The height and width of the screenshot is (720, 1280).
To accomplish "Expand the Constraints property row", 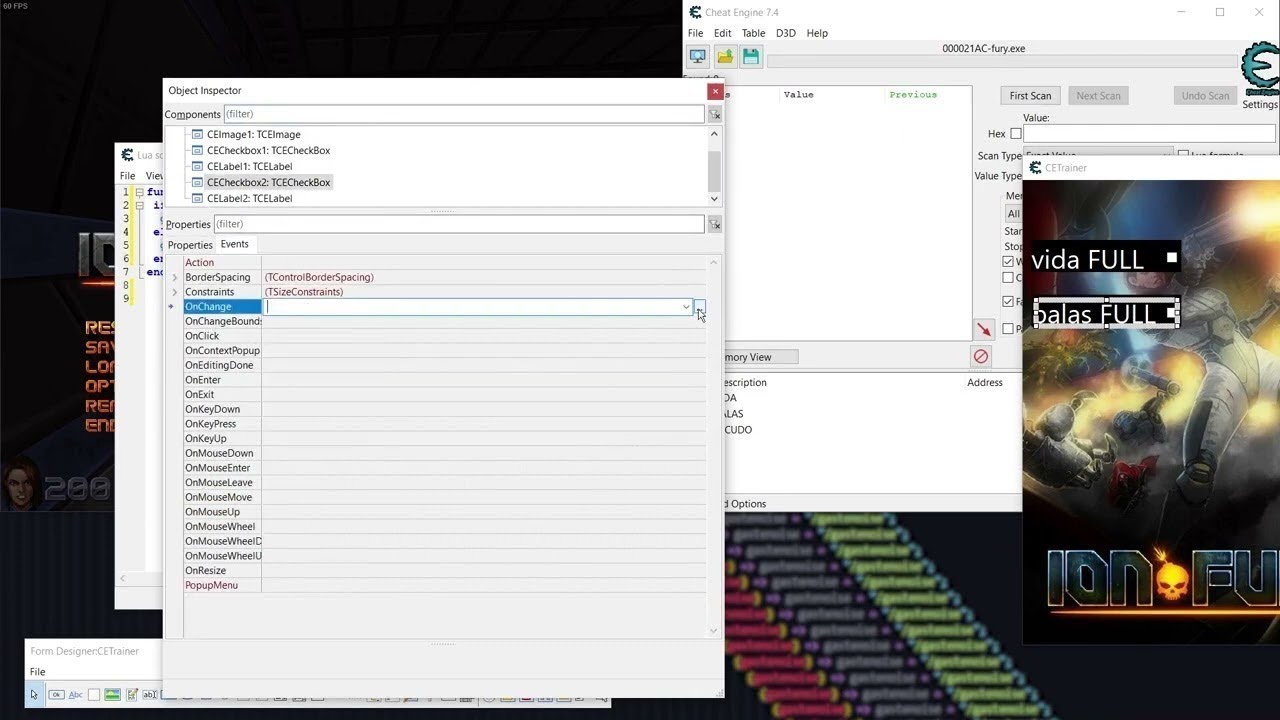I will point(175,292).
